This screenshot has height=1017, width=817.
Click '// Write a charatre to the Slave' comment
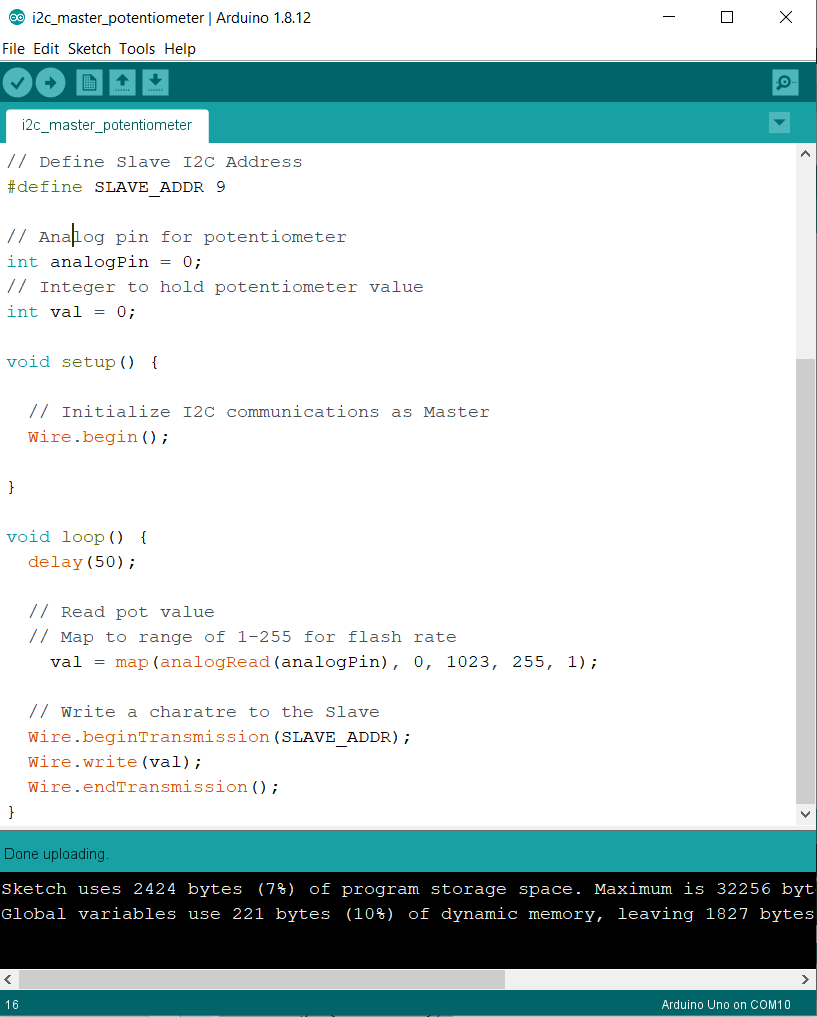[x=204, y=712]
